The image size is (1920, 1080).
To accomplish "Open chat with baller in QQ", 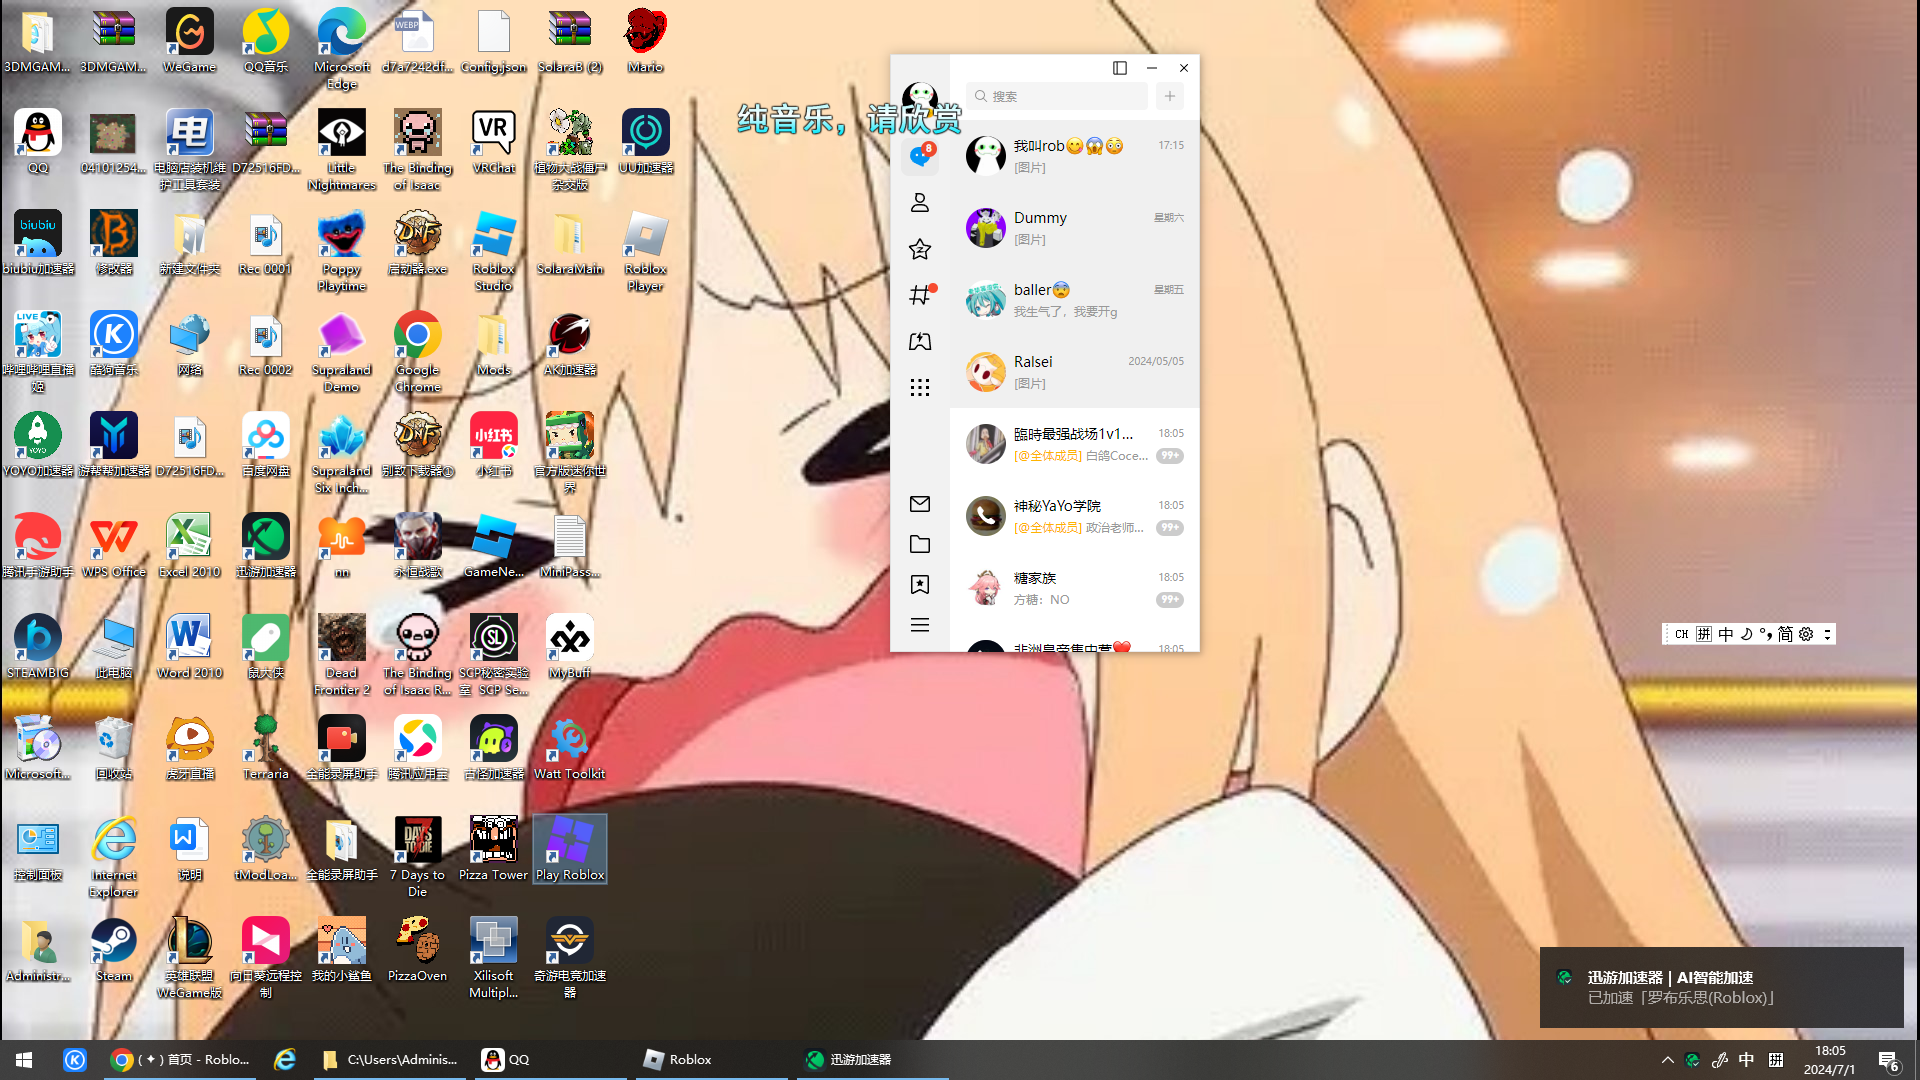I will (1075, 300).
